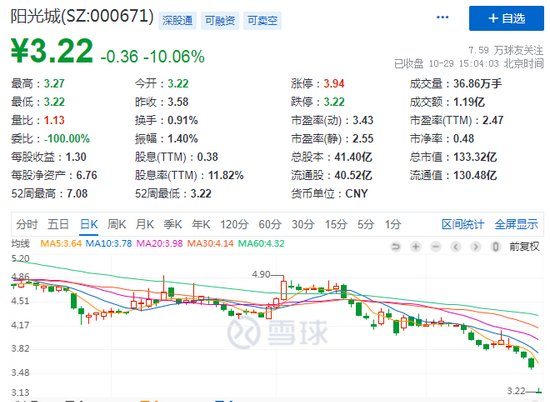
Task: Switch to the 60分 interval tab
Action: click(270, 224)
